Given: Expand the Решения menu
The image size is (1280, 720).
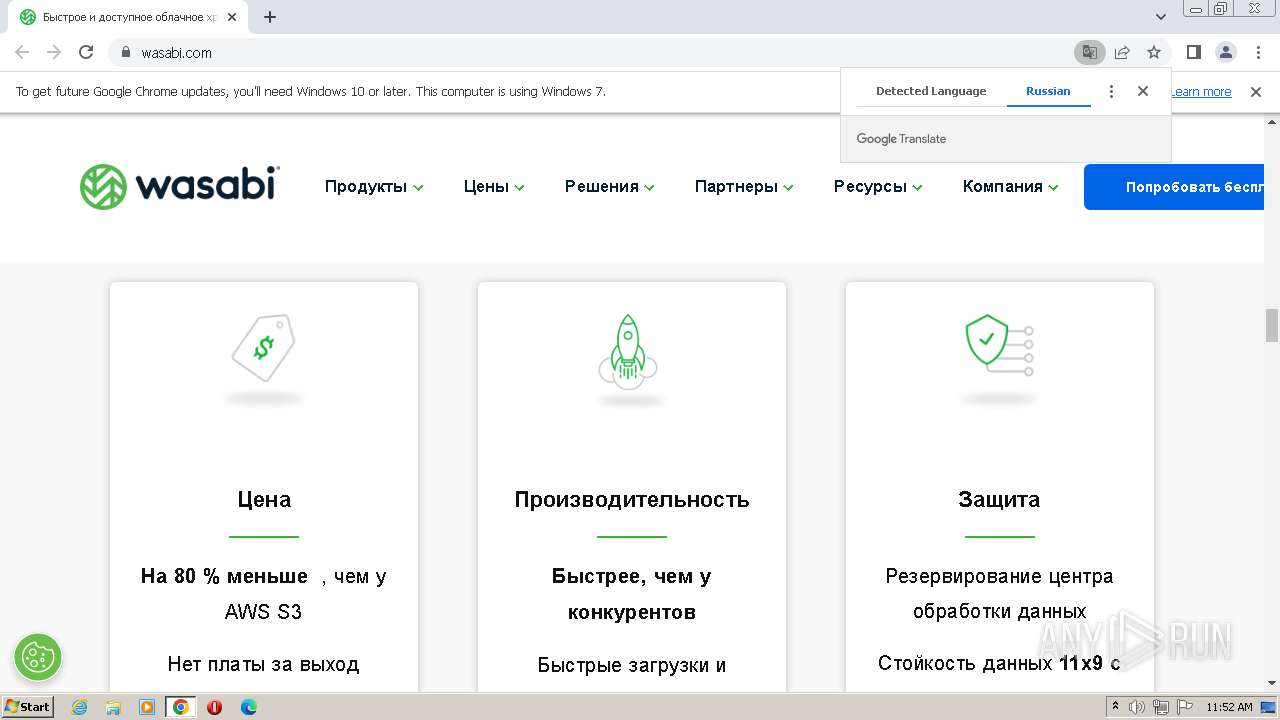Looking at the screenshot, I should [x=610, y=187].
